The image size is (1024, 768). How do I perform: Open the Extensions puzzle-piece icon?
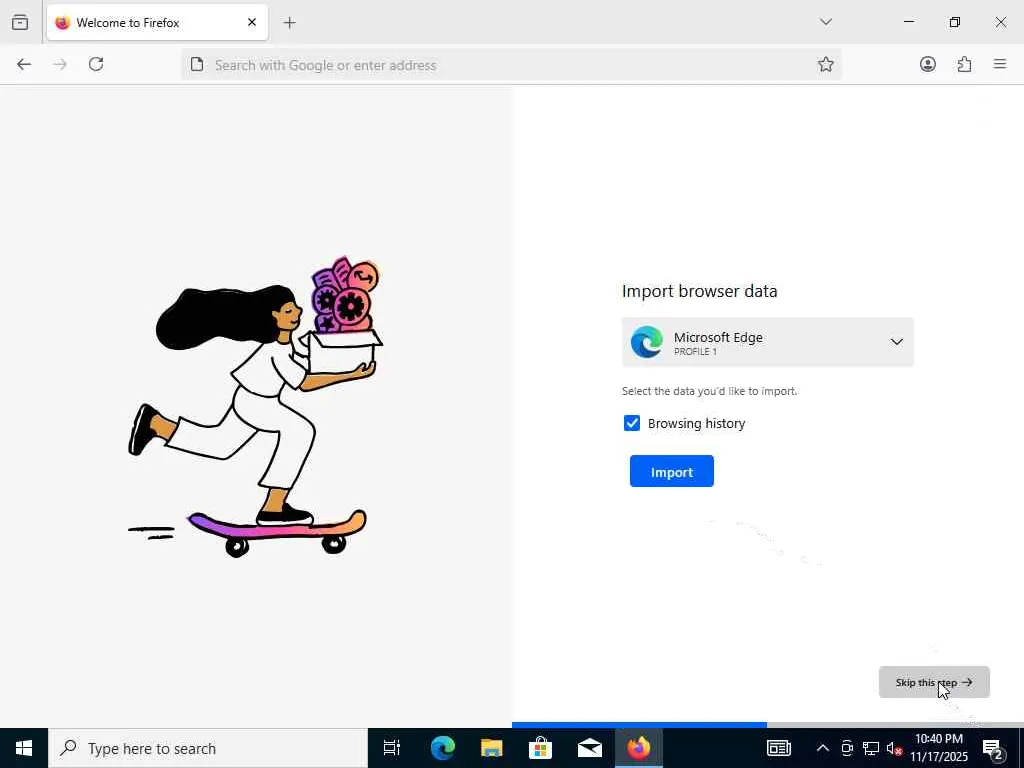[x=964, y=64]
